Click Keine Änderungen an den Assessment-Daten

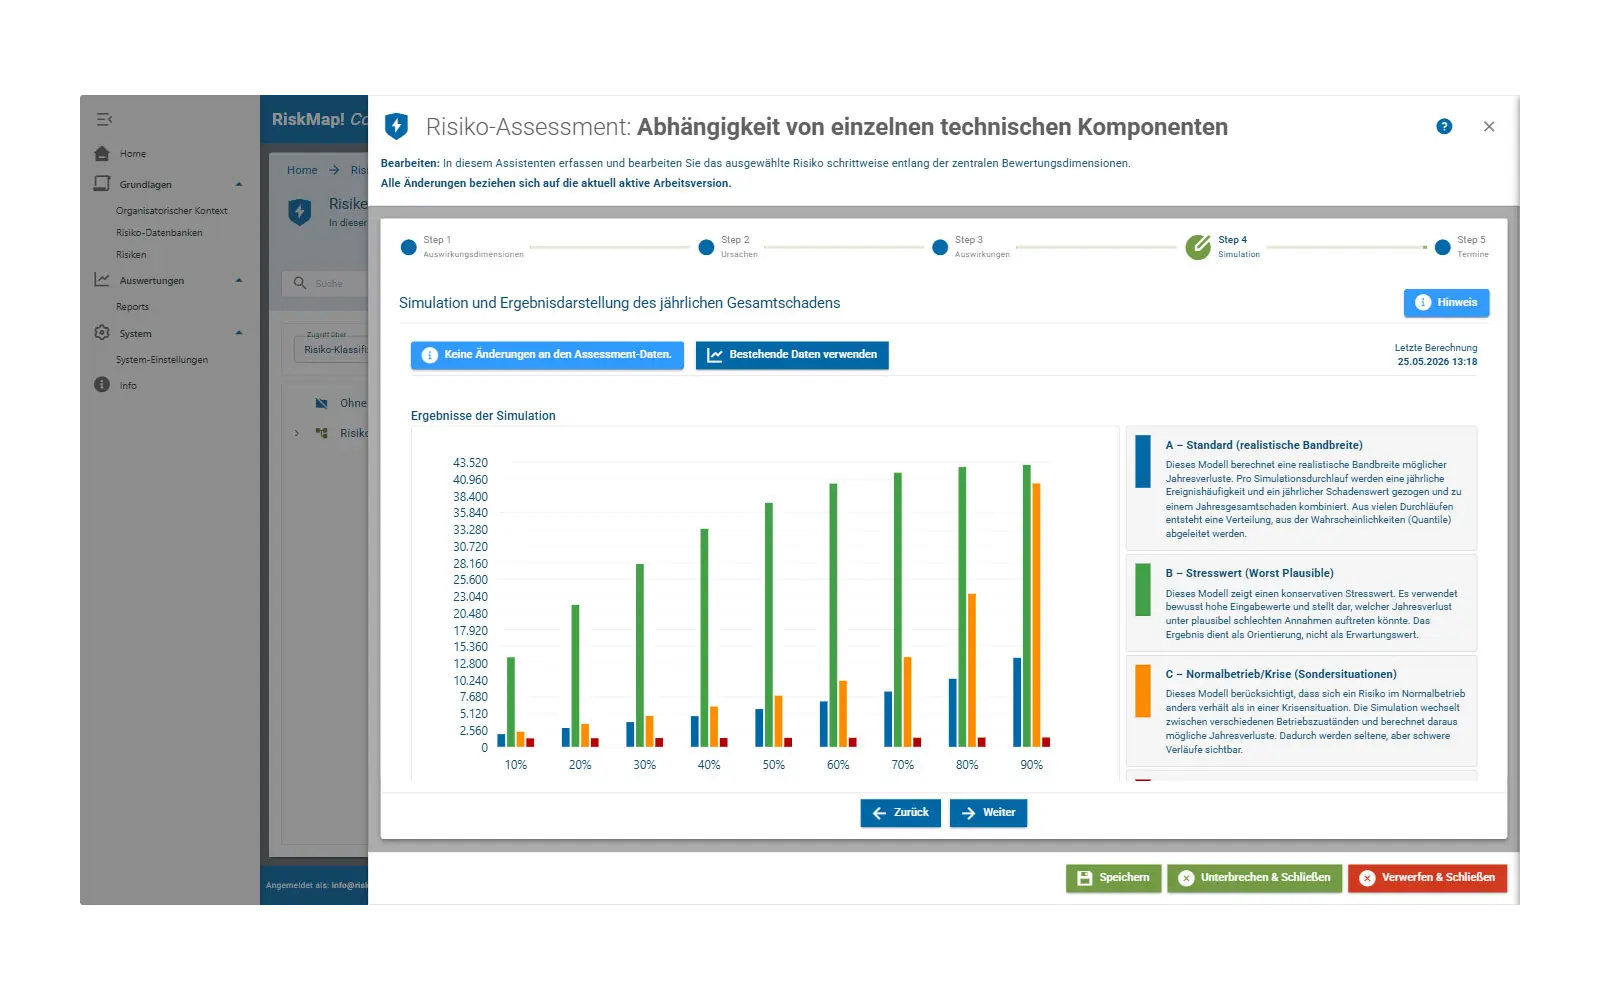pos(547,355)
